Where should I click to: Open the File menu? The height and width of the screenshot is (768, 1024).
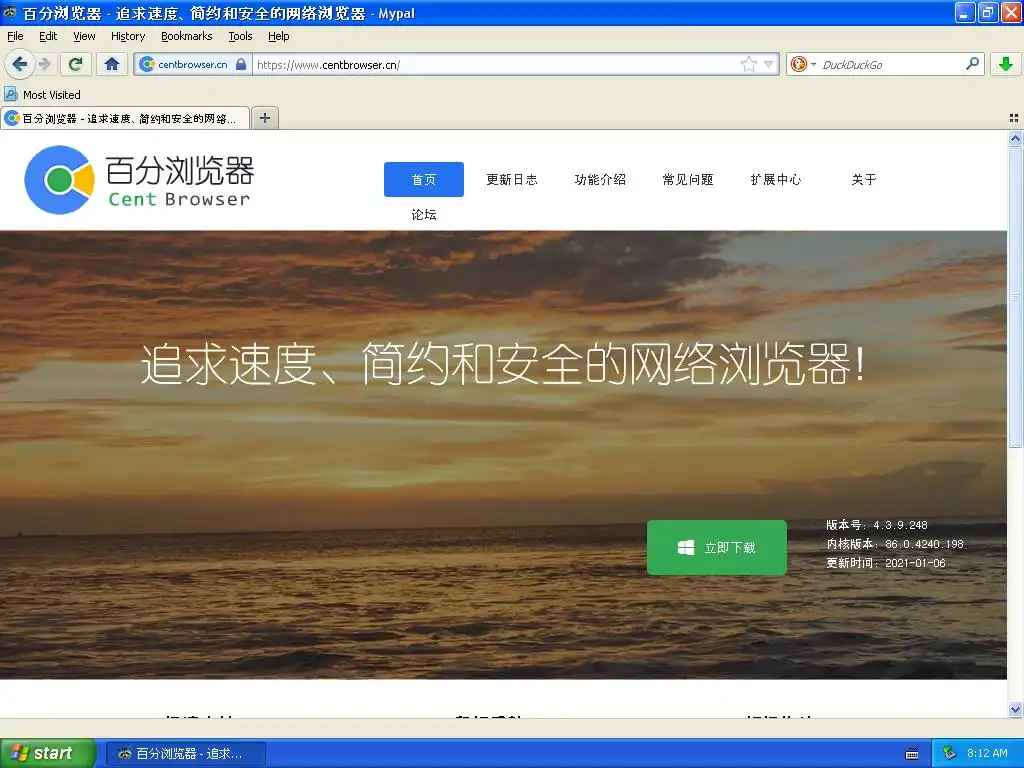[x=15, y=36]
